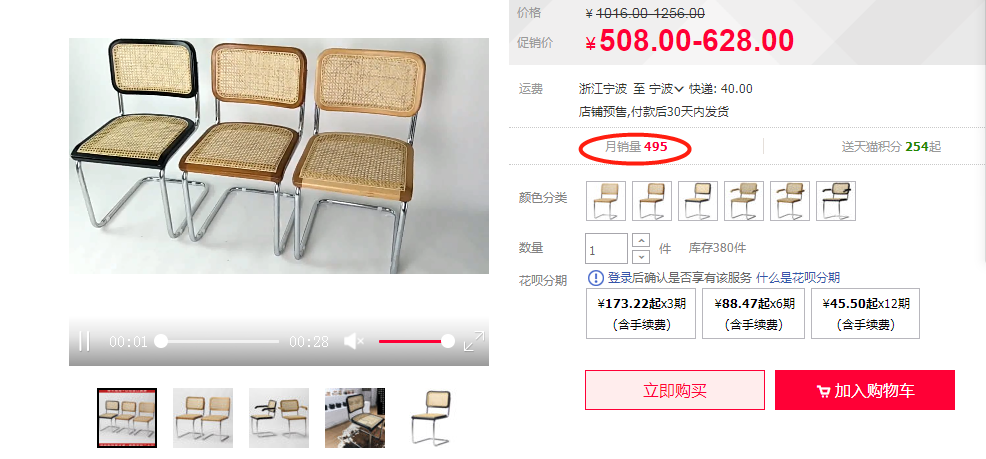The height and width of the screenshot is (459, 986).
Task: Click the quantity input field
Action: tap(606, 248)
